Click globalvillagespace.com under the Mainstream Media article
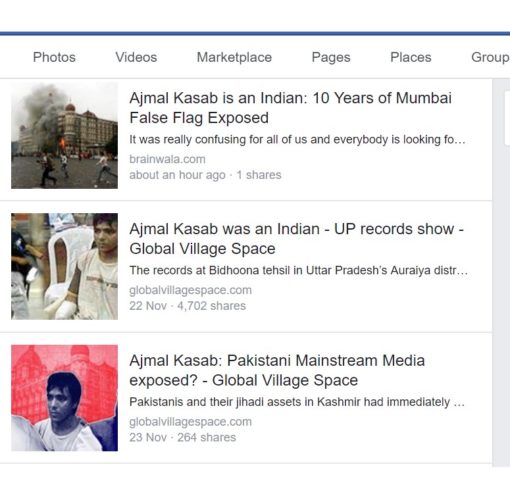This screenshot has width=510, height=500. click(190, 422)
